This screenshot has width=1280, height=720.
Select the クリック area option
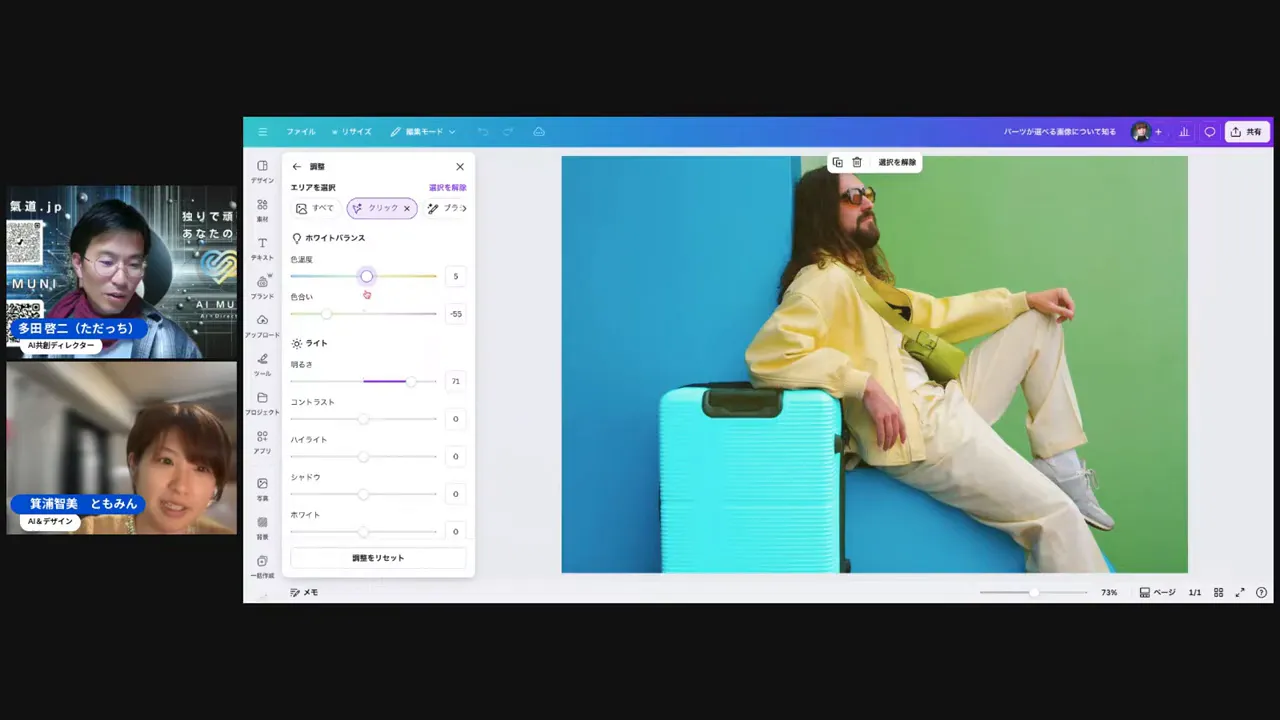382,208
